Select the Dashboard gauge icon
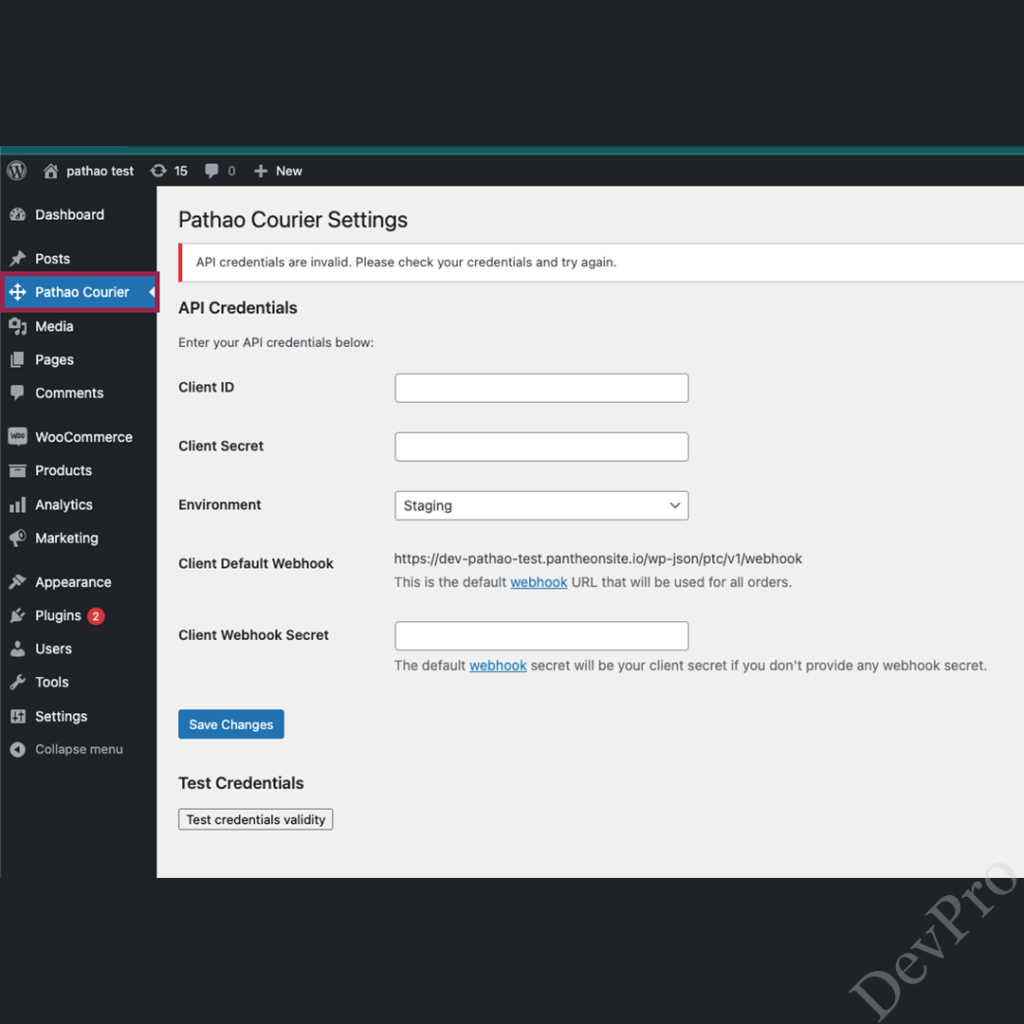This screenshot has height=1024, width=1024. click(22, 214)
